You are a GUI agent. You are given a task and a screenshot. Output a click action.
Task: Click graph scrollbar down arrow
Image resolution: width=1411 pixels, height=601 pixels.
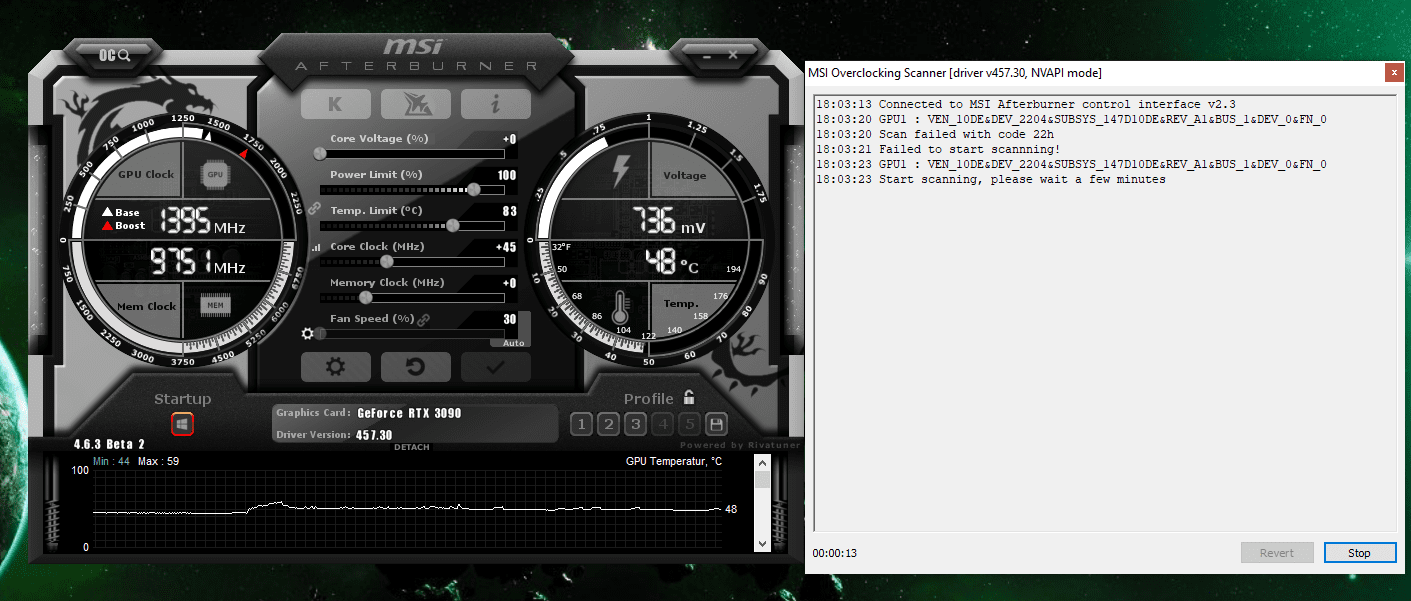click(763, 543)
